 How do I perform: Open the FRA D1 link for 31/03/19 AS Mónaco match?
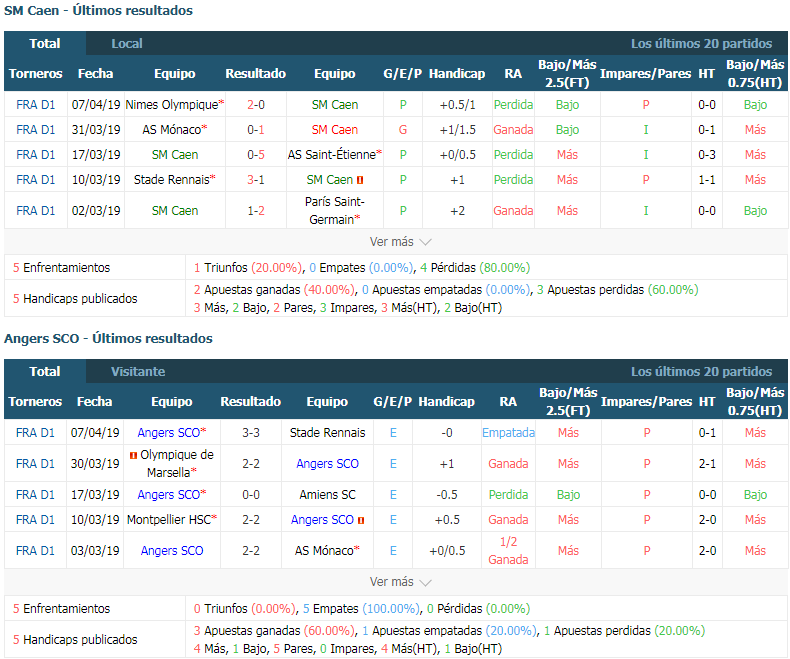click(35, 130)
